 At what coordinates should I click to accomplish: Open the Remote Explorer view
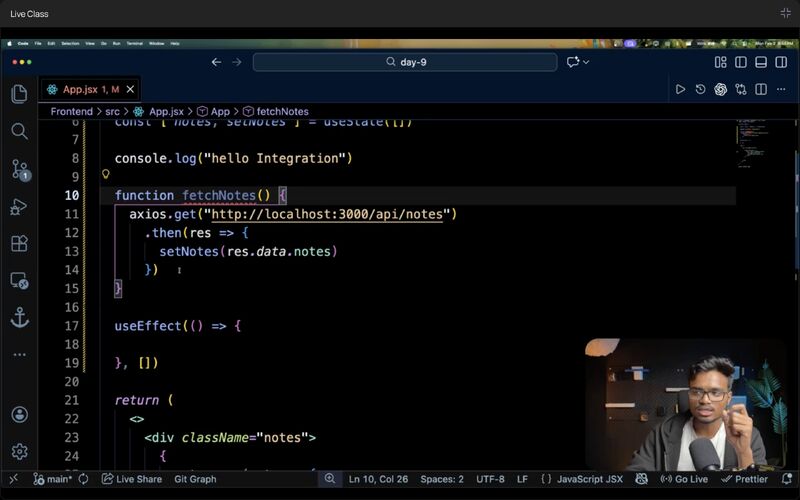point(19,281)
